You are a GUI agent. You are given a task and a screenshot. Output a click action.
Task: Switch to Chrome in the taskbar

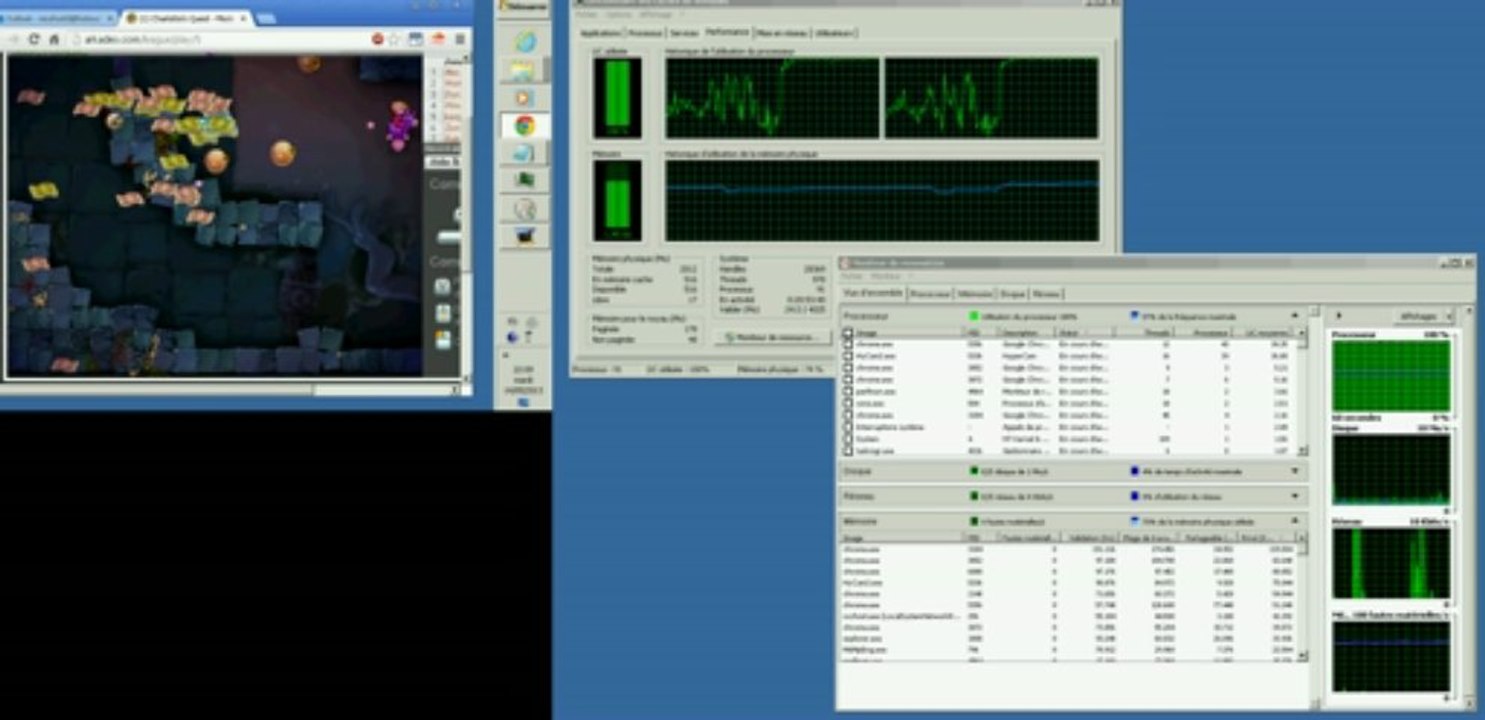pyautogui.click(x=524, y=126)
